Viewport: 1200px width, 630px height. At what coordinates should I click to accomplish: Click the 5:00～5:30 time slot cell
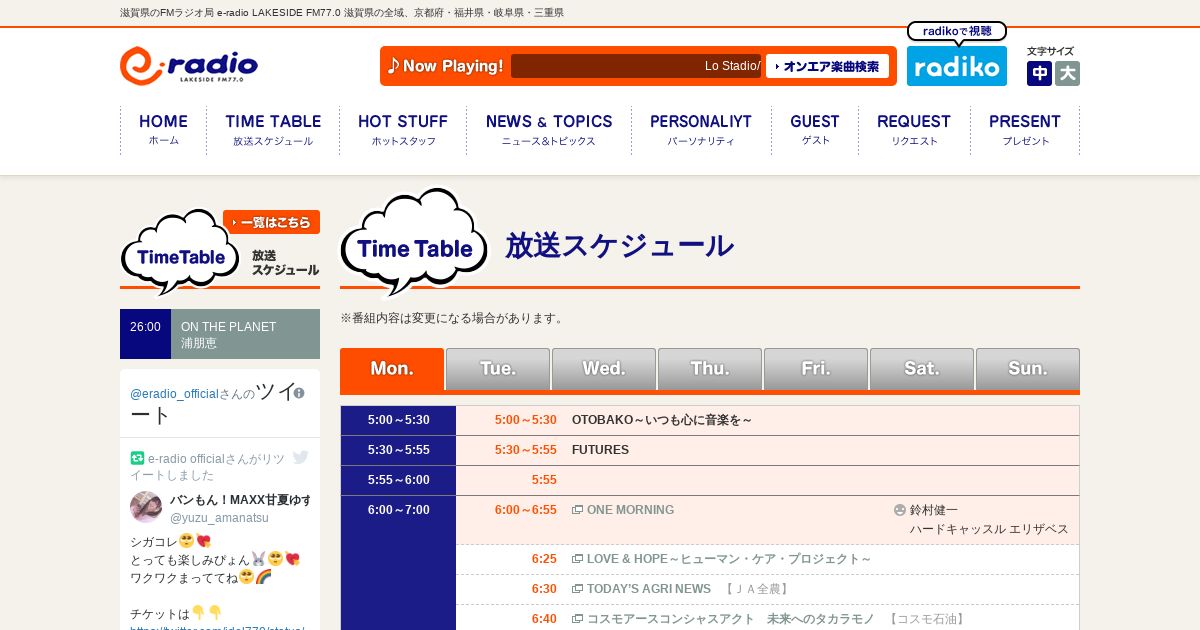[398, 420]
